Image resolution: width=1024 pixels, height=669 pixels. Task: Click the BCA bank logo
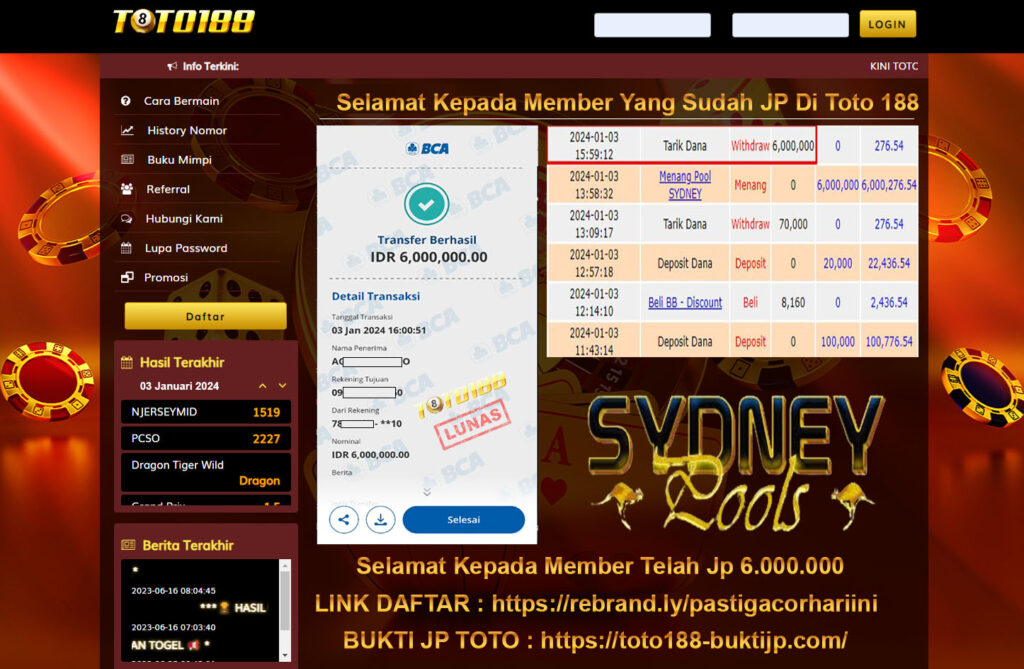[427, 149]
